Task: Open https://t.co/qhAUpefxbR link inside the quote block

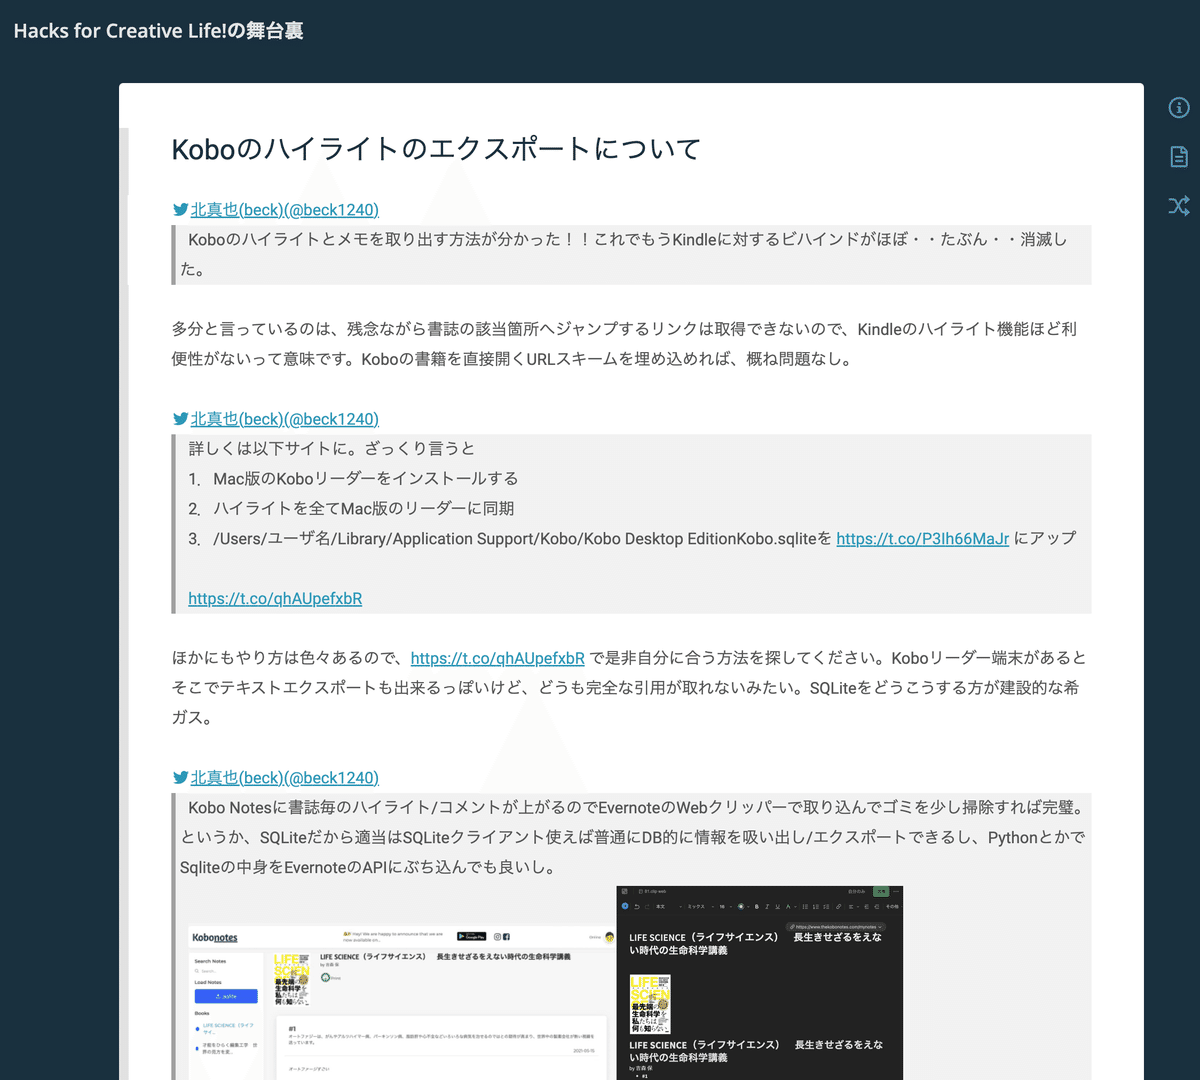Action: pyautogui.click(x=275, y=599)
